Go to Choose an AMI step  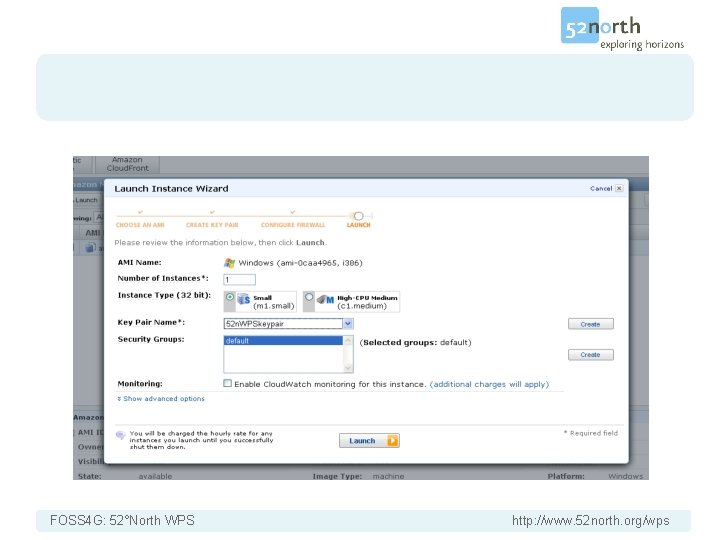coord(140,225)
